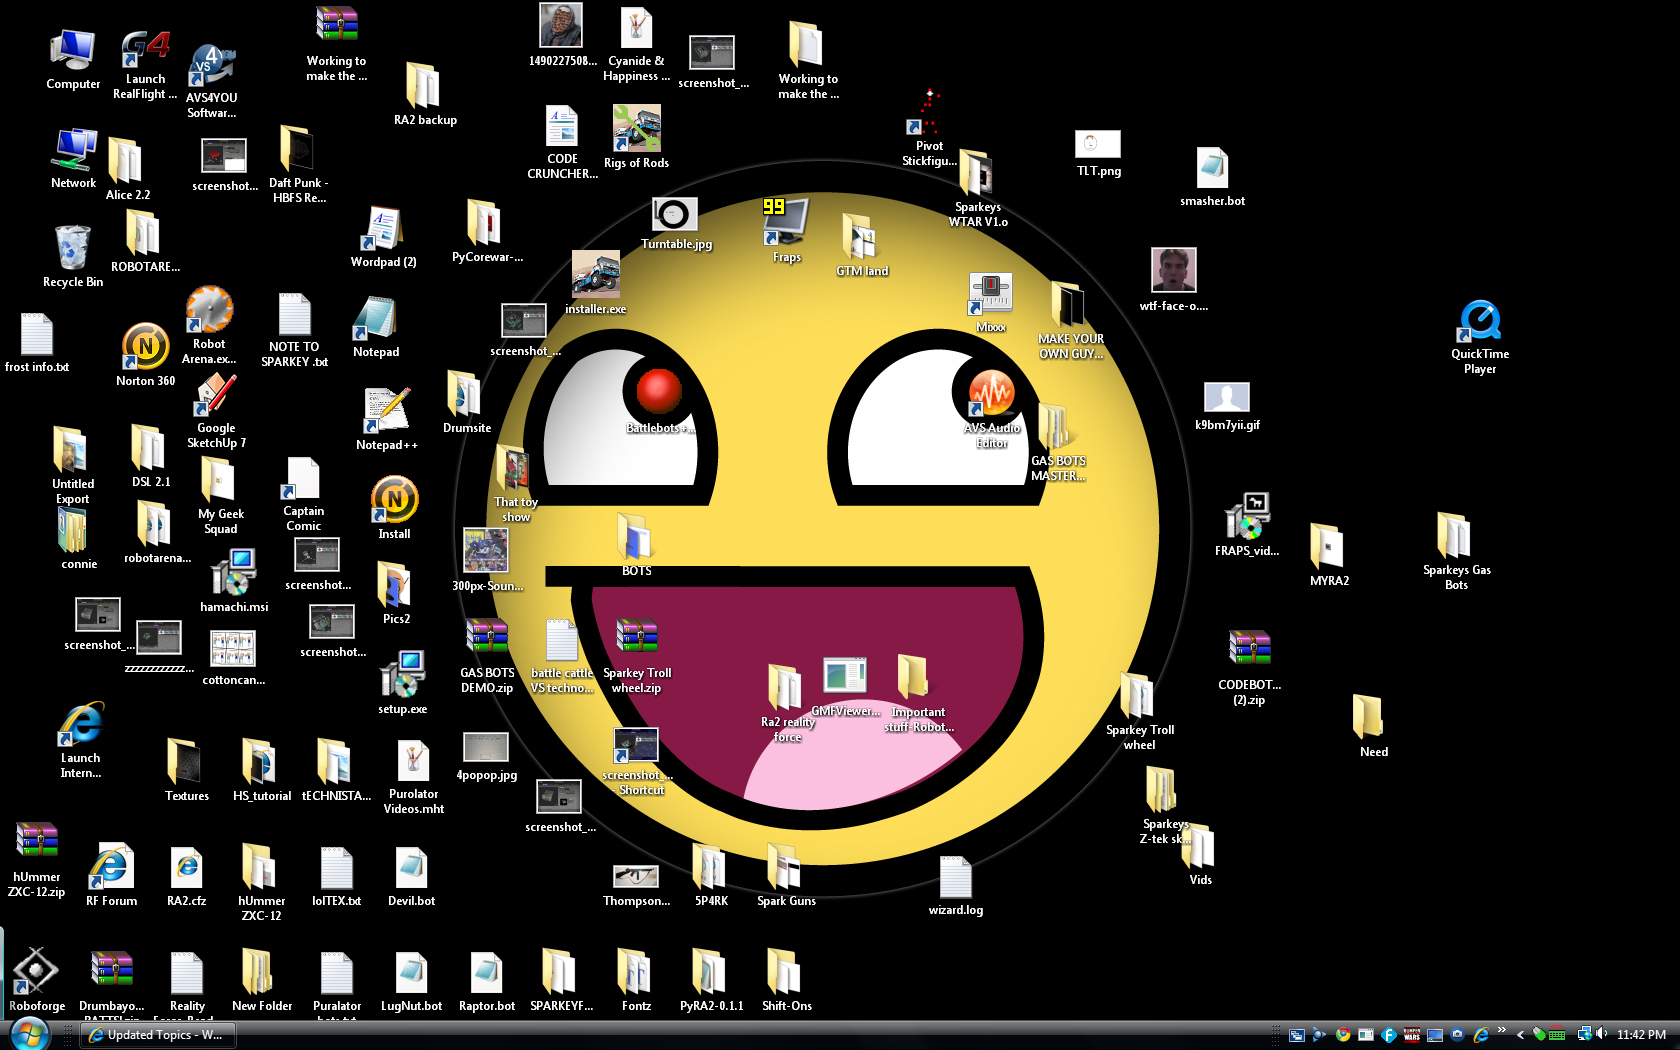Launch RealFlight G4 shortcut
Image resolution: width=1680 pixels, height=1050 pixels.
tap(145, 65)
